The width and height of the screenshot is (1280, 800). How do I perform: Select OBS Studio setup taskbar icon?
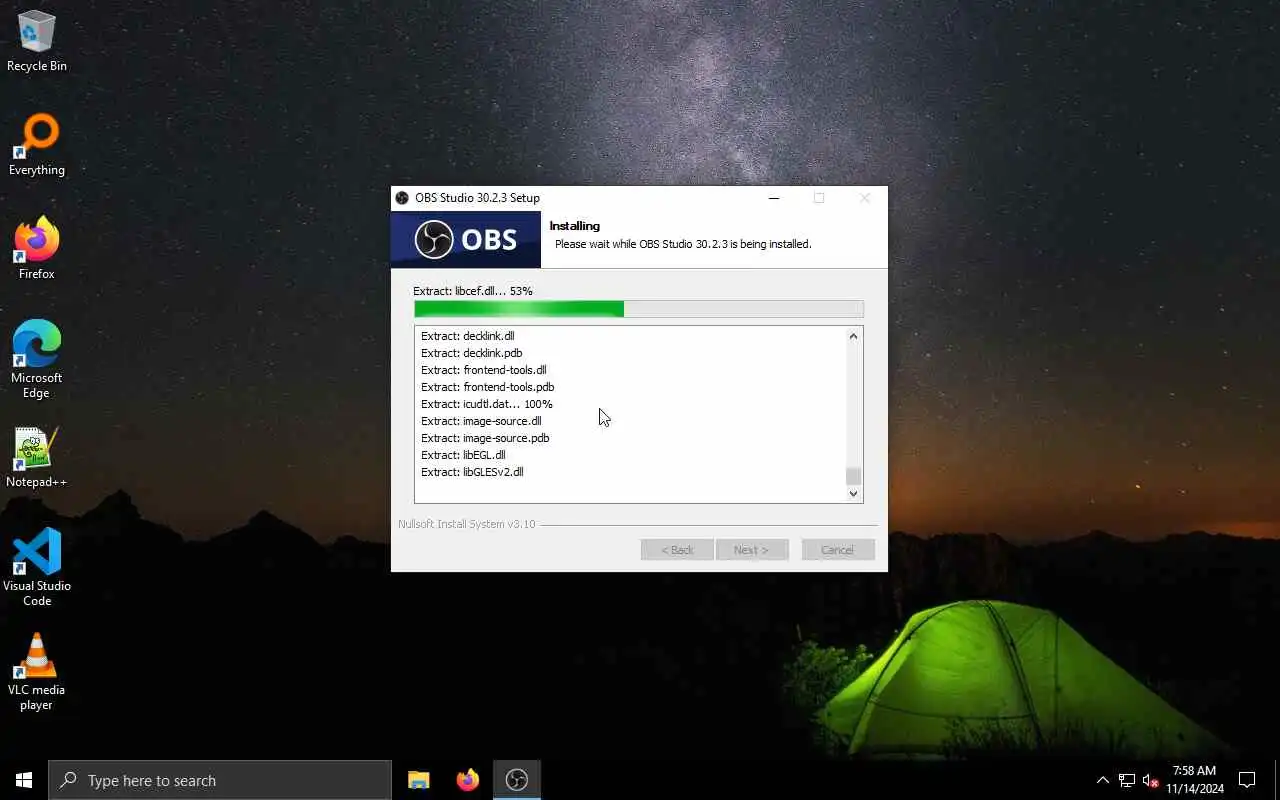click(x=517, y=780)
